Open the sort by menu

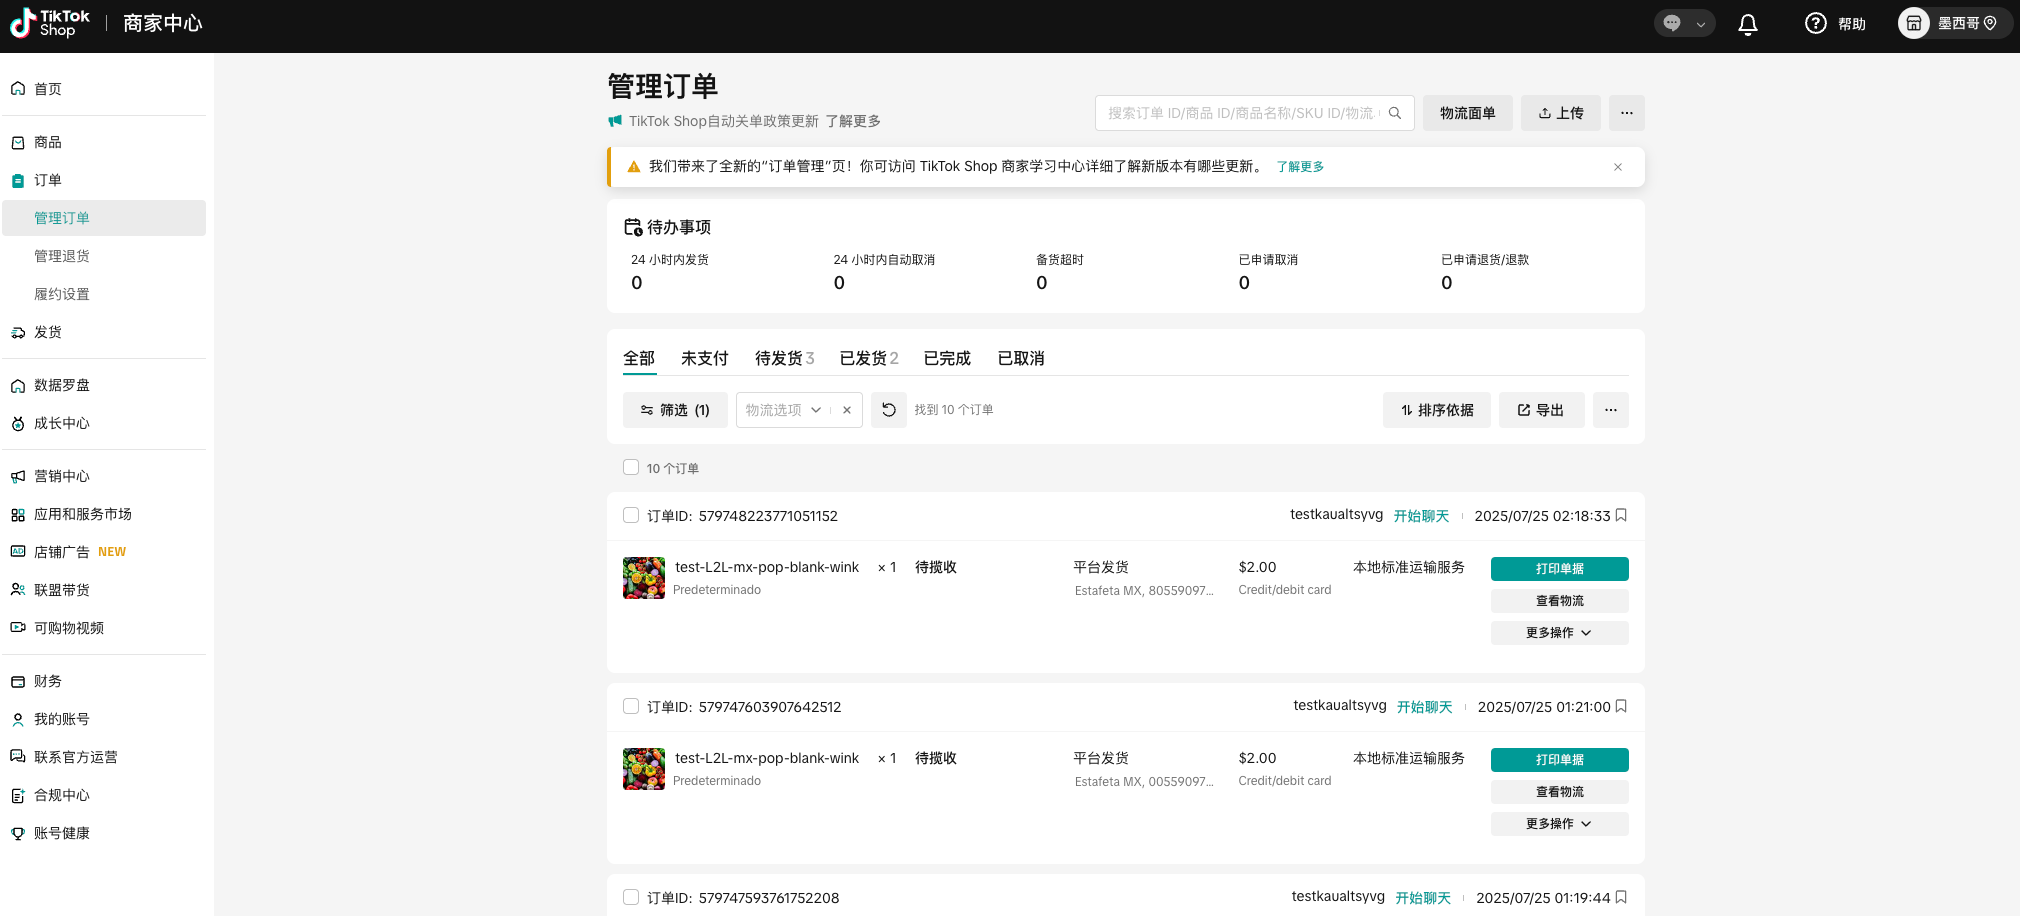tap(1436, 410)
